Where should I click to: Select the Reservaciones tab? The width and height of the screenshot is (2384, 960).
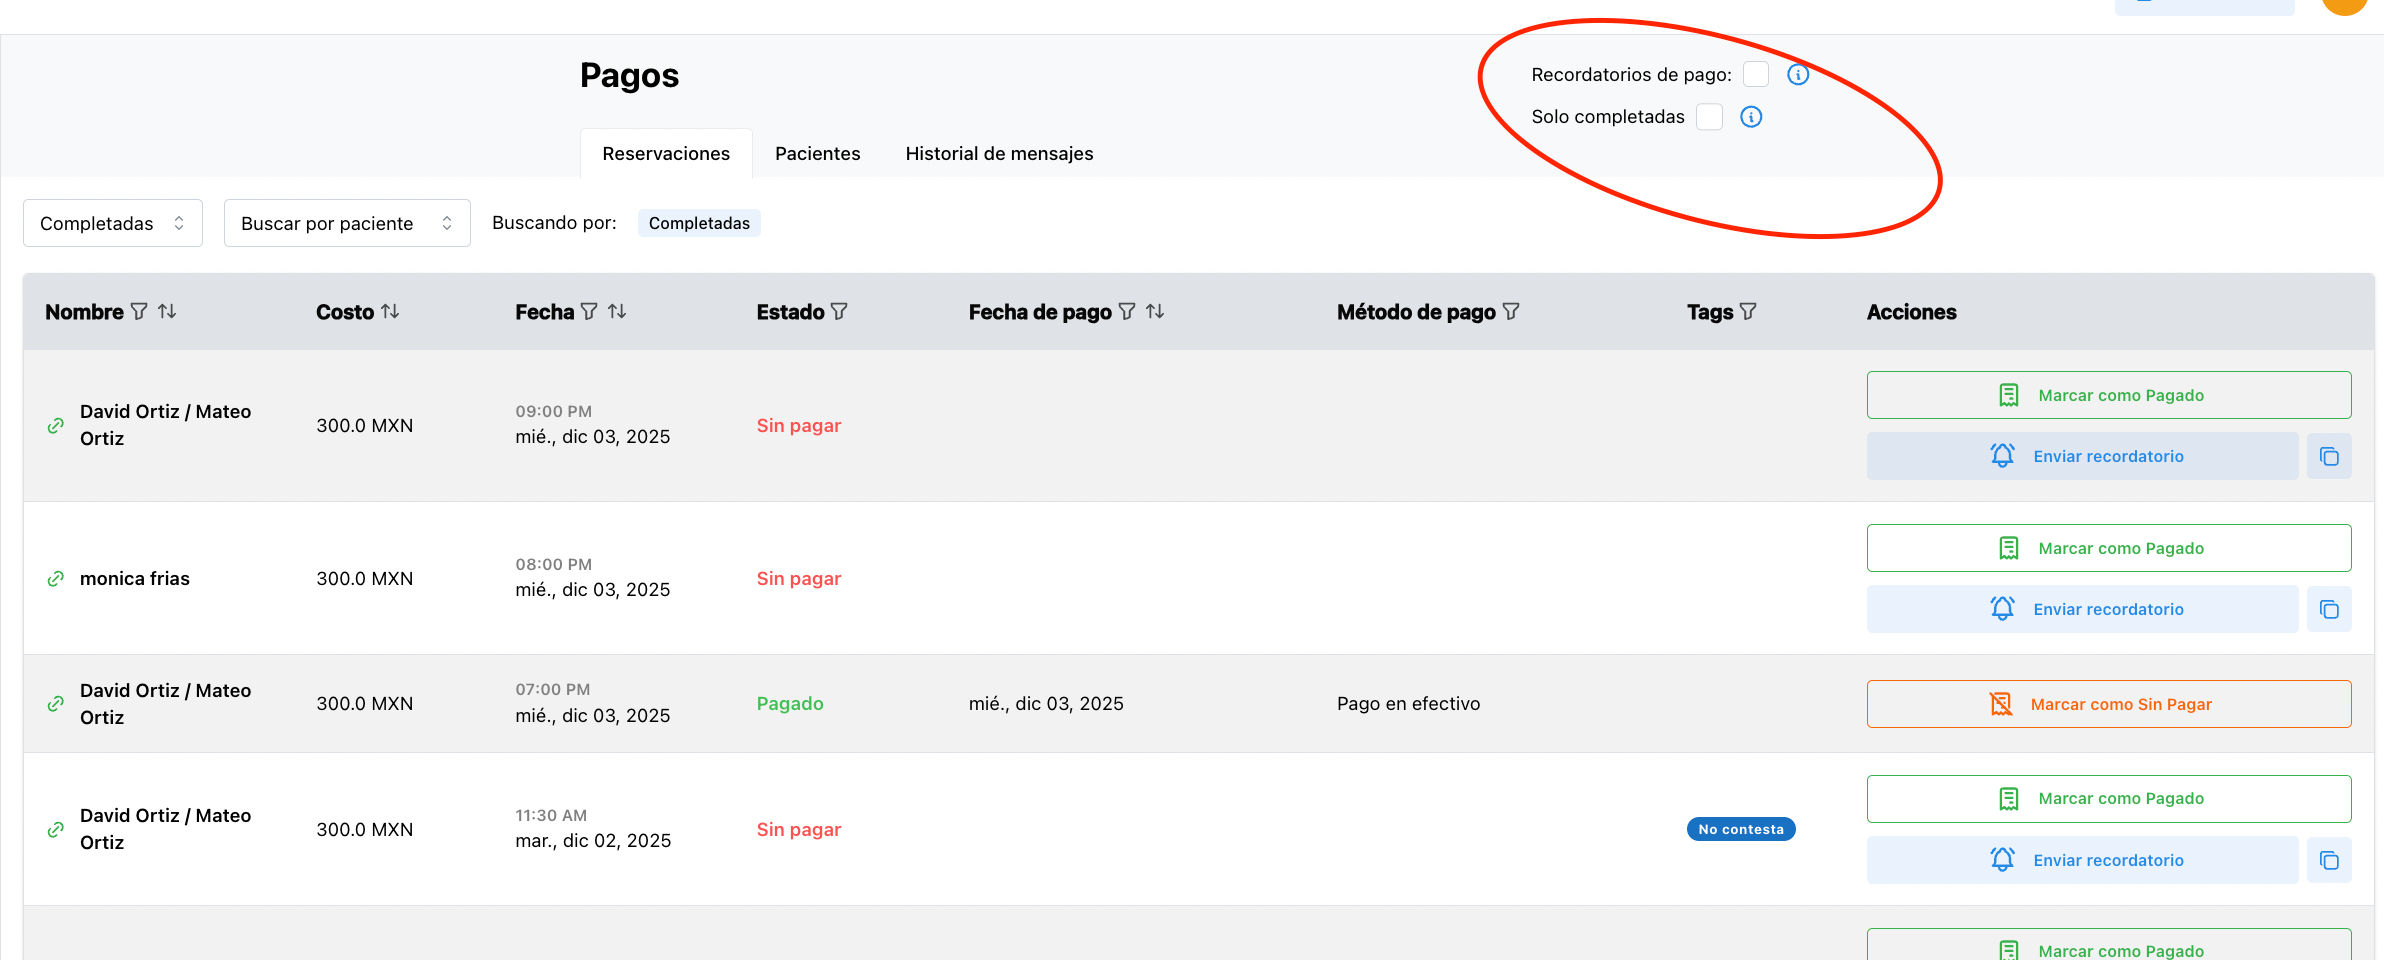pos(666,154)
